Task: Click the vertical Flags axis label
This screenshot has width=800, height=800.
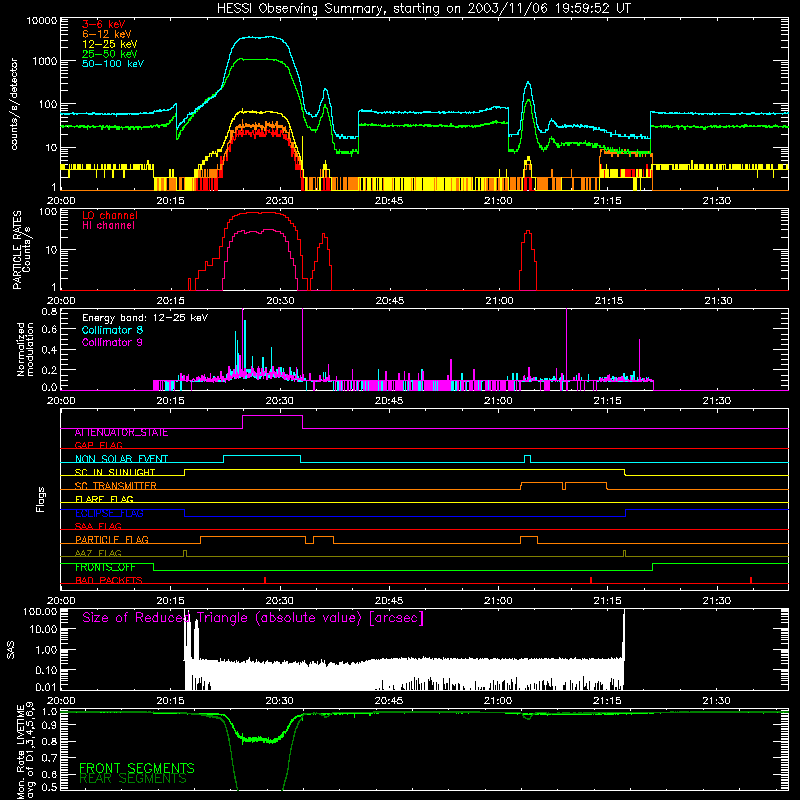Action: tap(40, 499)
